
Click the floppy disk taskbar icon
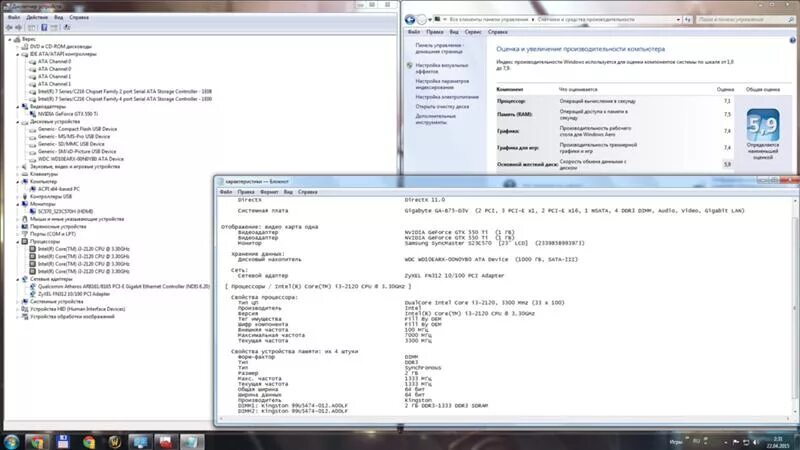tap(63, 442)
